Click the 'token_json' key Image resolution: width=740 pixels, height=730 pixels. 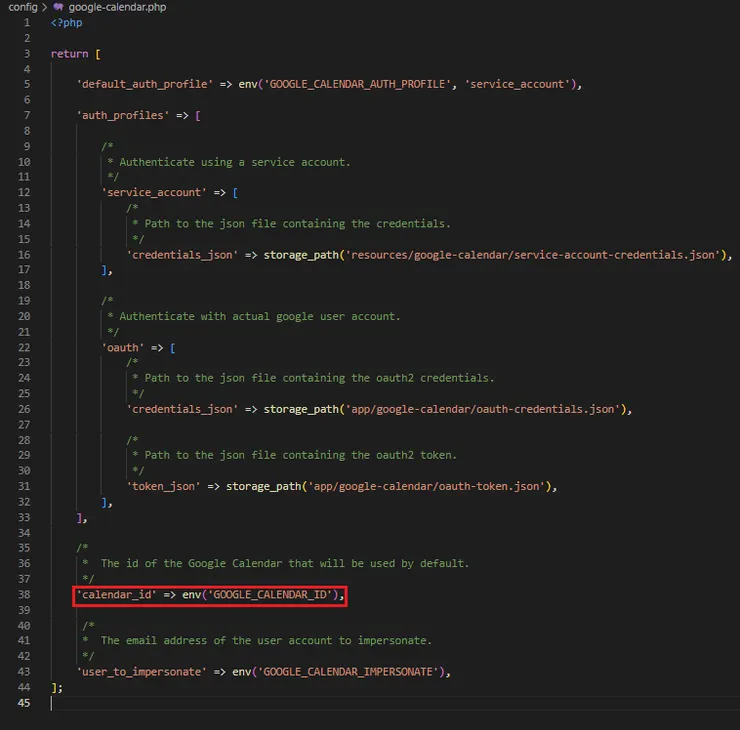pyautogui.click(x=163, y=487)
